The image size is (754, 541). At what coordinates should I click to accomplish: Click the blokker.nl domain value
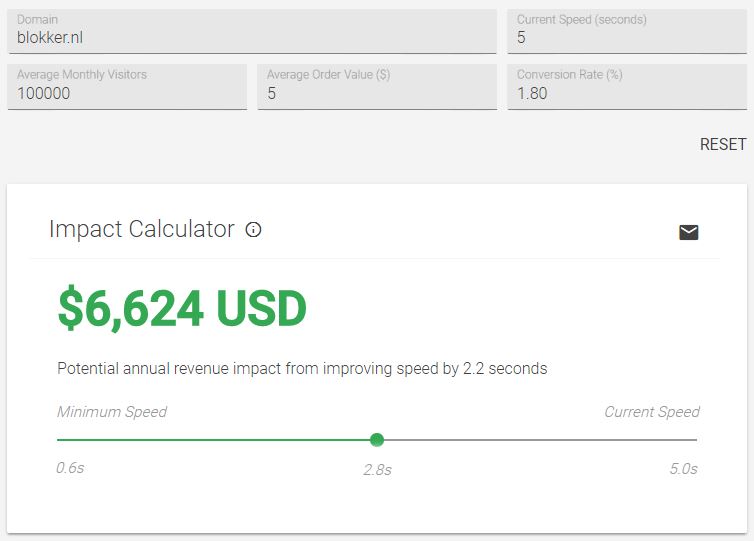click(49, 38)
